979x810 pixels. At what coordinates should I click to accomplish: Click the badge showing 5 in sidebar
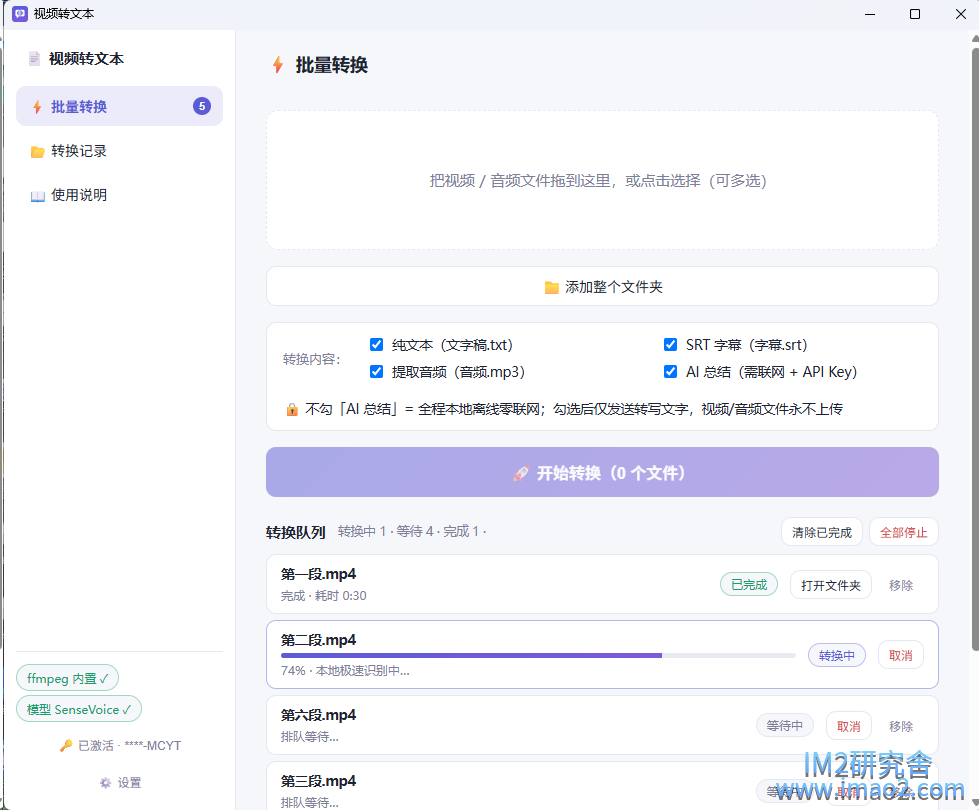pos(202,106)
